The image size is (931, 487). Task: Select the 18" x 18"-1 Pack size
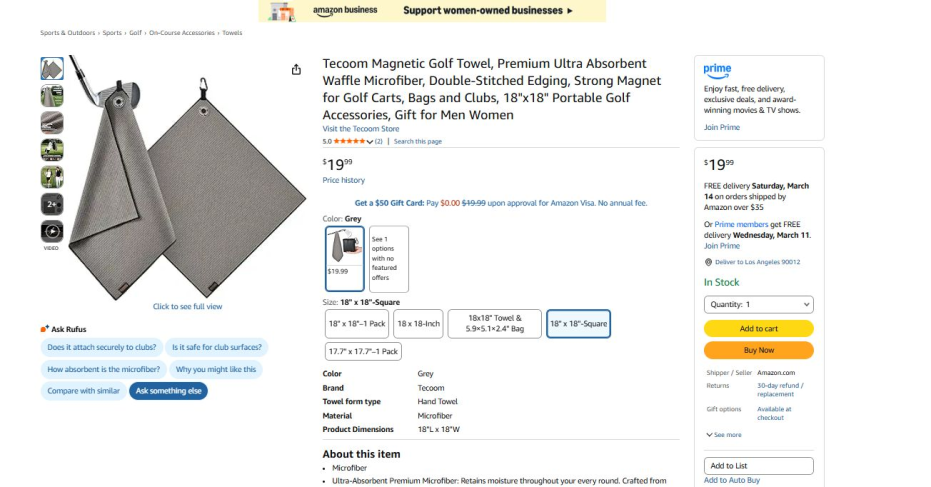pos(357,323)
